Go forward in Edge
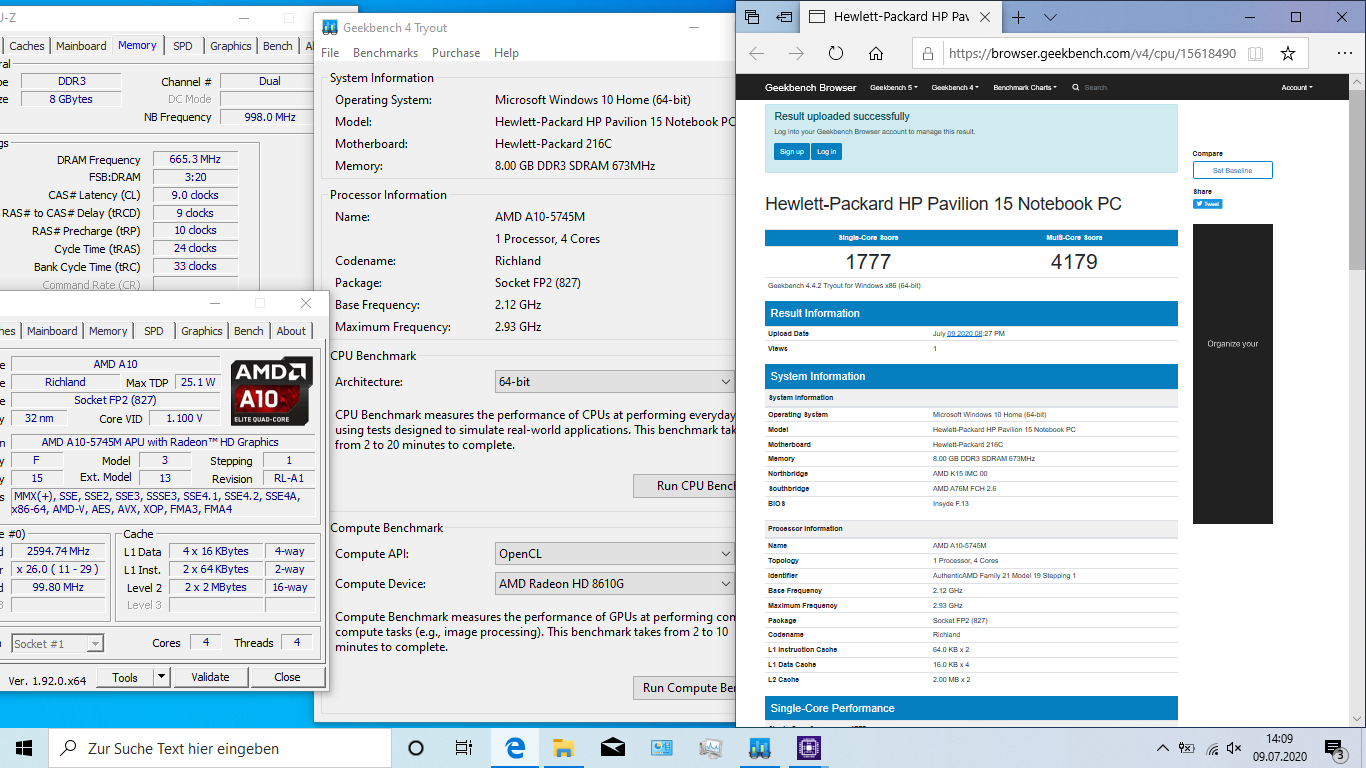 (x=796, y=54)
